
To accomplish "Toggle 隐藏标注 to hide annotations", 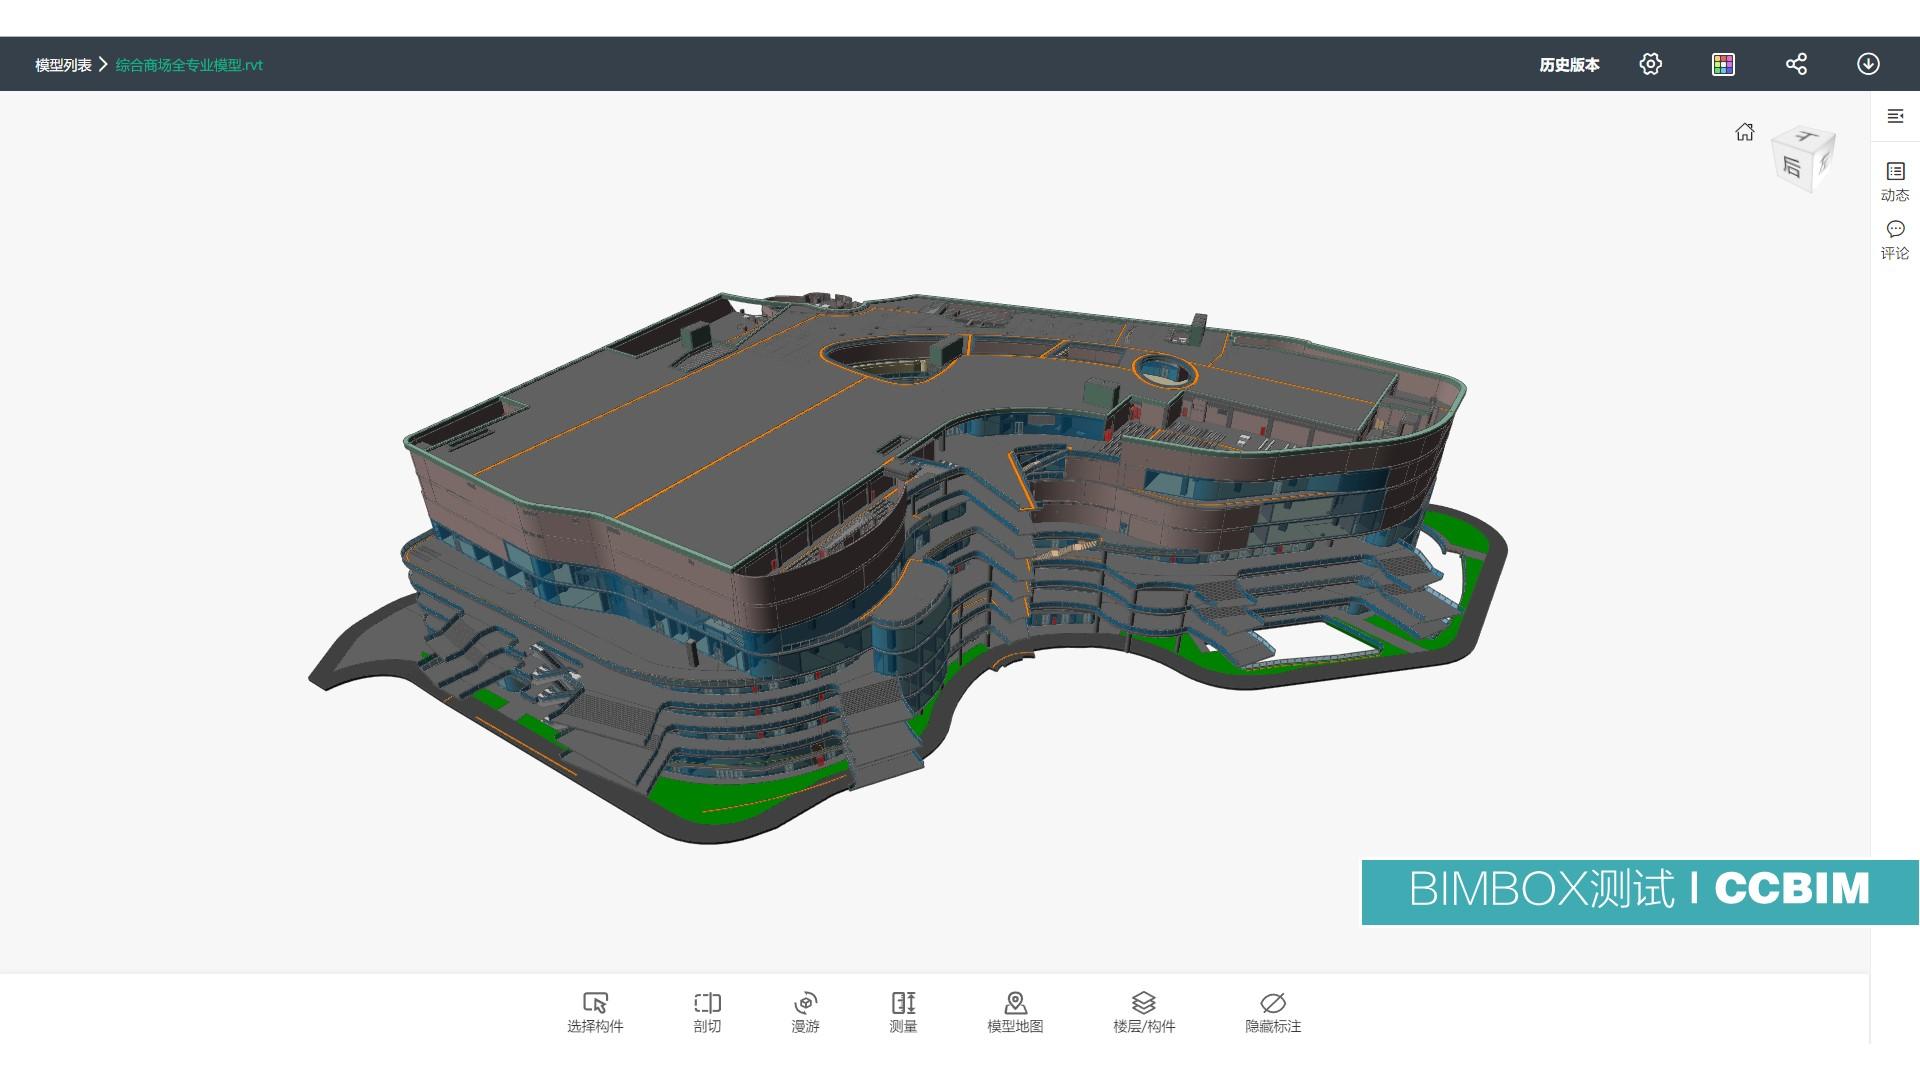I will (1272, 1010).
